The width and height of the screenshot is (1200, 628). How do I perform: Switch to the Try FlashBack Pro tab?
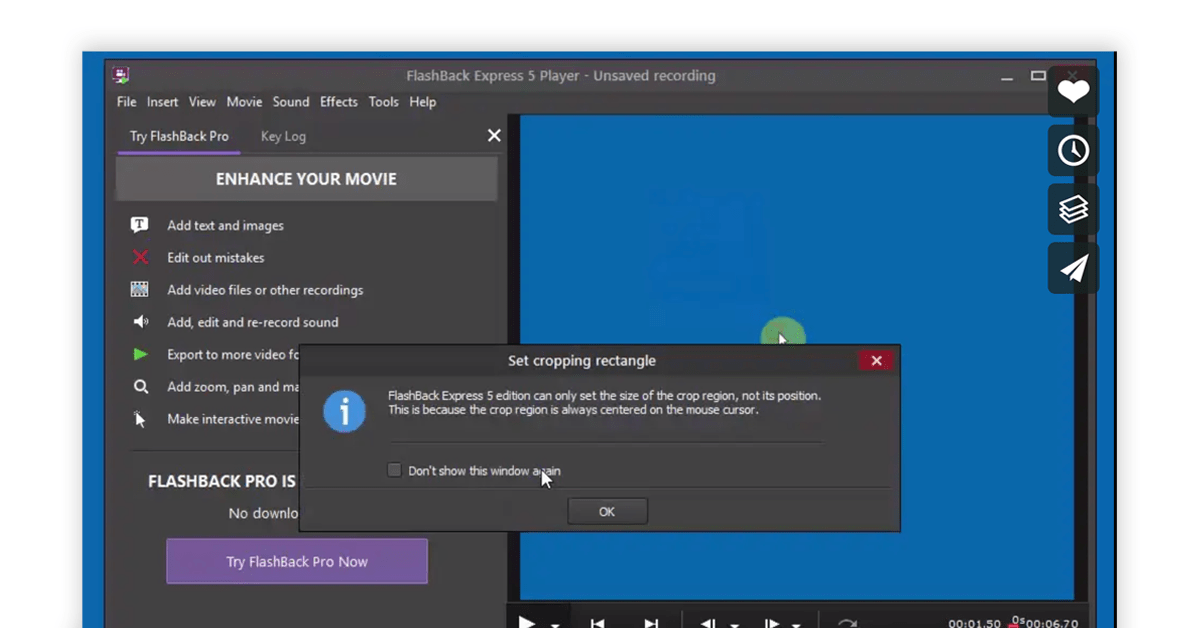(179, 136)
